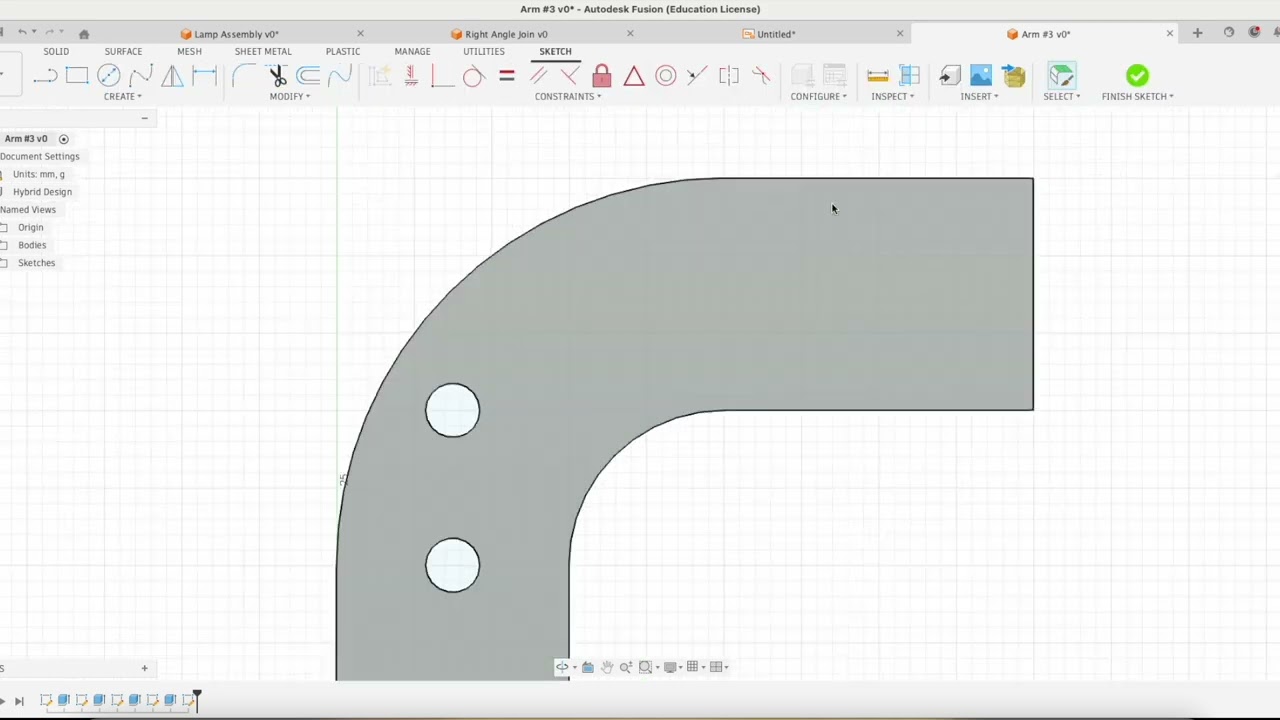Switch to the Lamp Assembly v0 document tab

click(236, 34)
